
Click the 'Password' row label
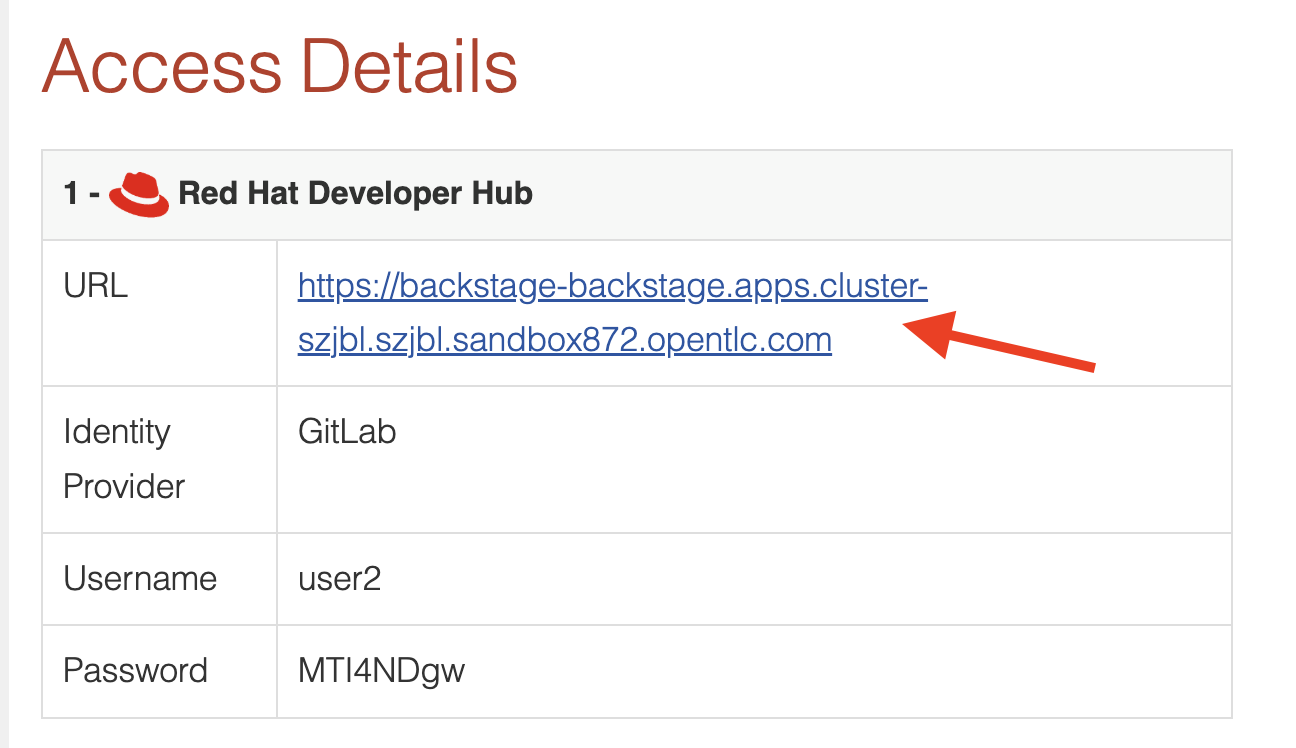pos(135,670)
